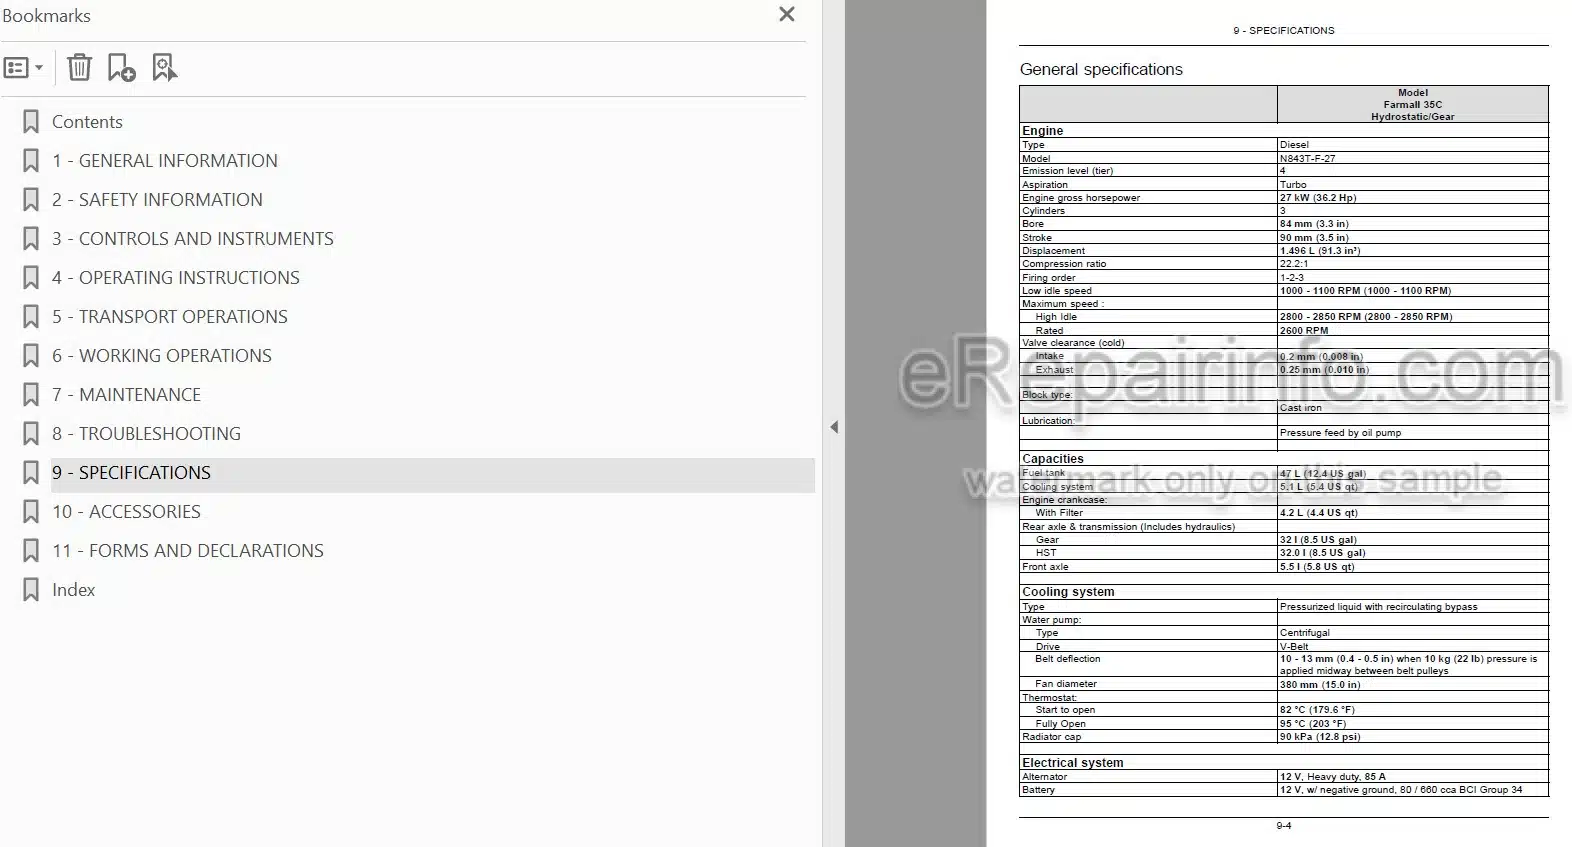Click bookmark icon beside Contents

tap(31, 122)
